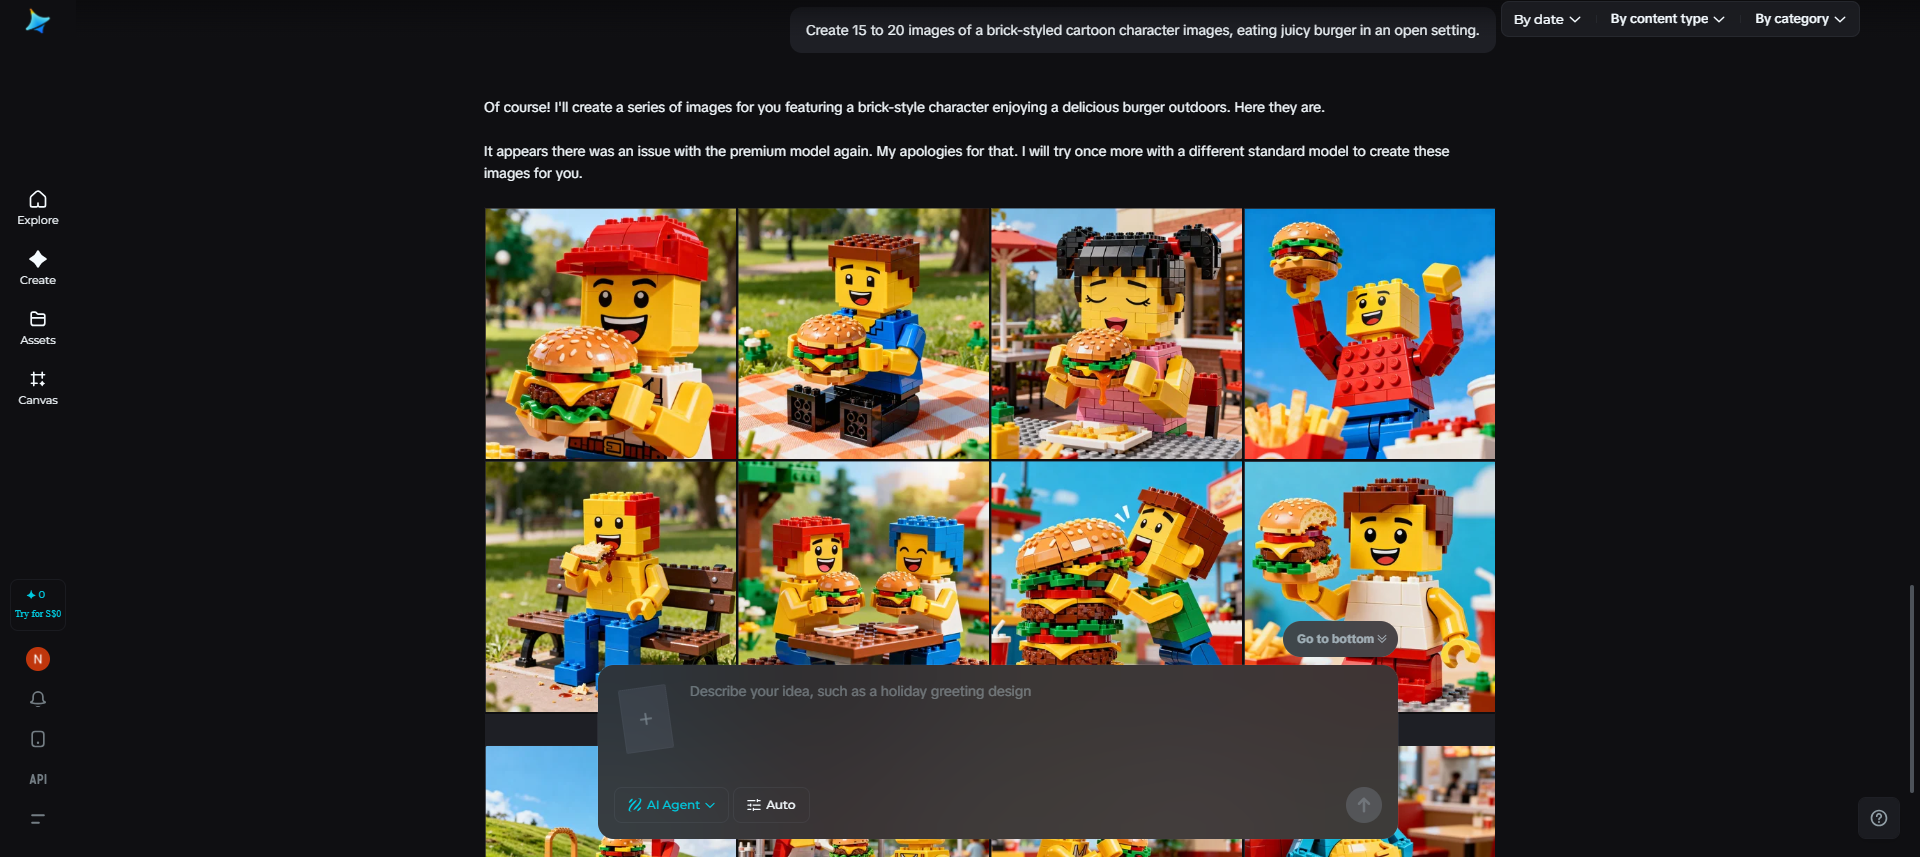Open the Explore page
This screenshot has height=857, width=1920.
(x=38, y=208)
